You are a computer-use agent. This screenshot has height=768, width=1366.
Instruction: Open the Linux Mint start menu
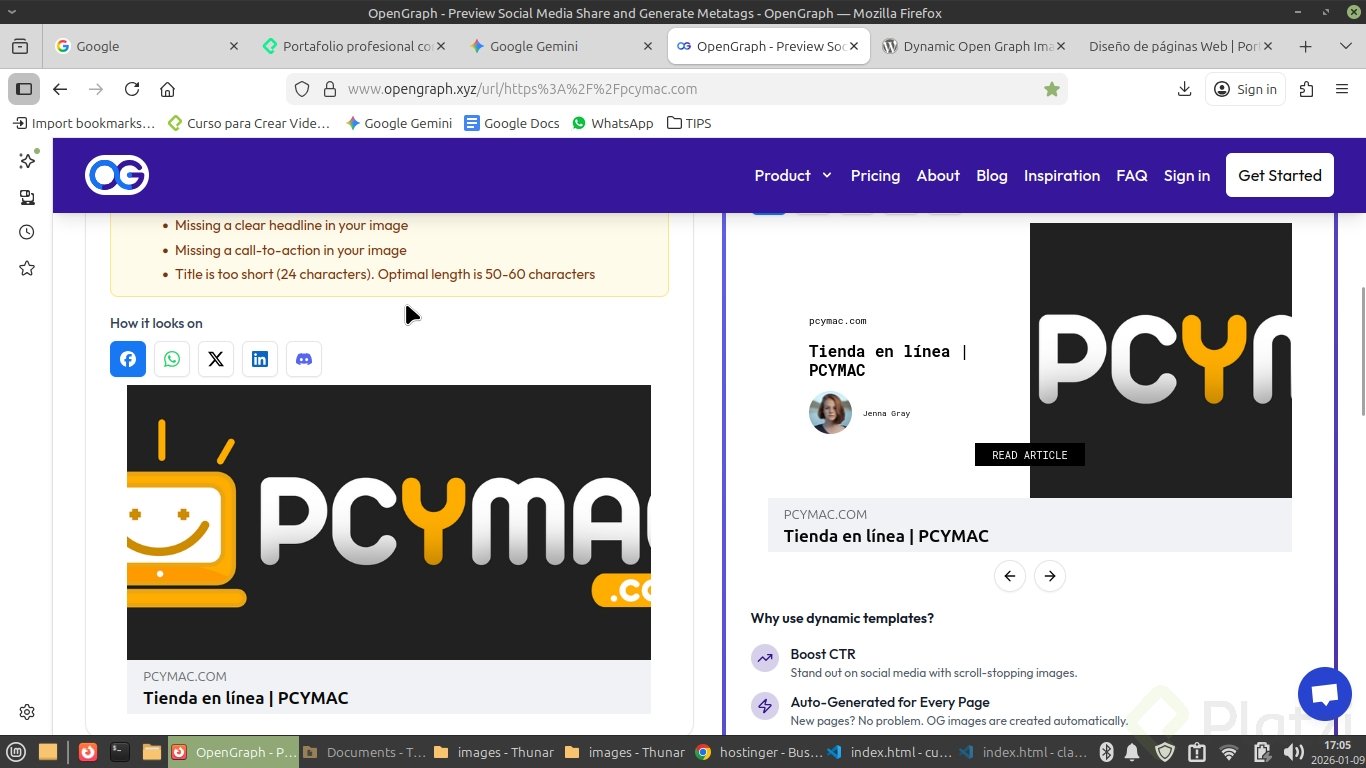click(16, 752)
